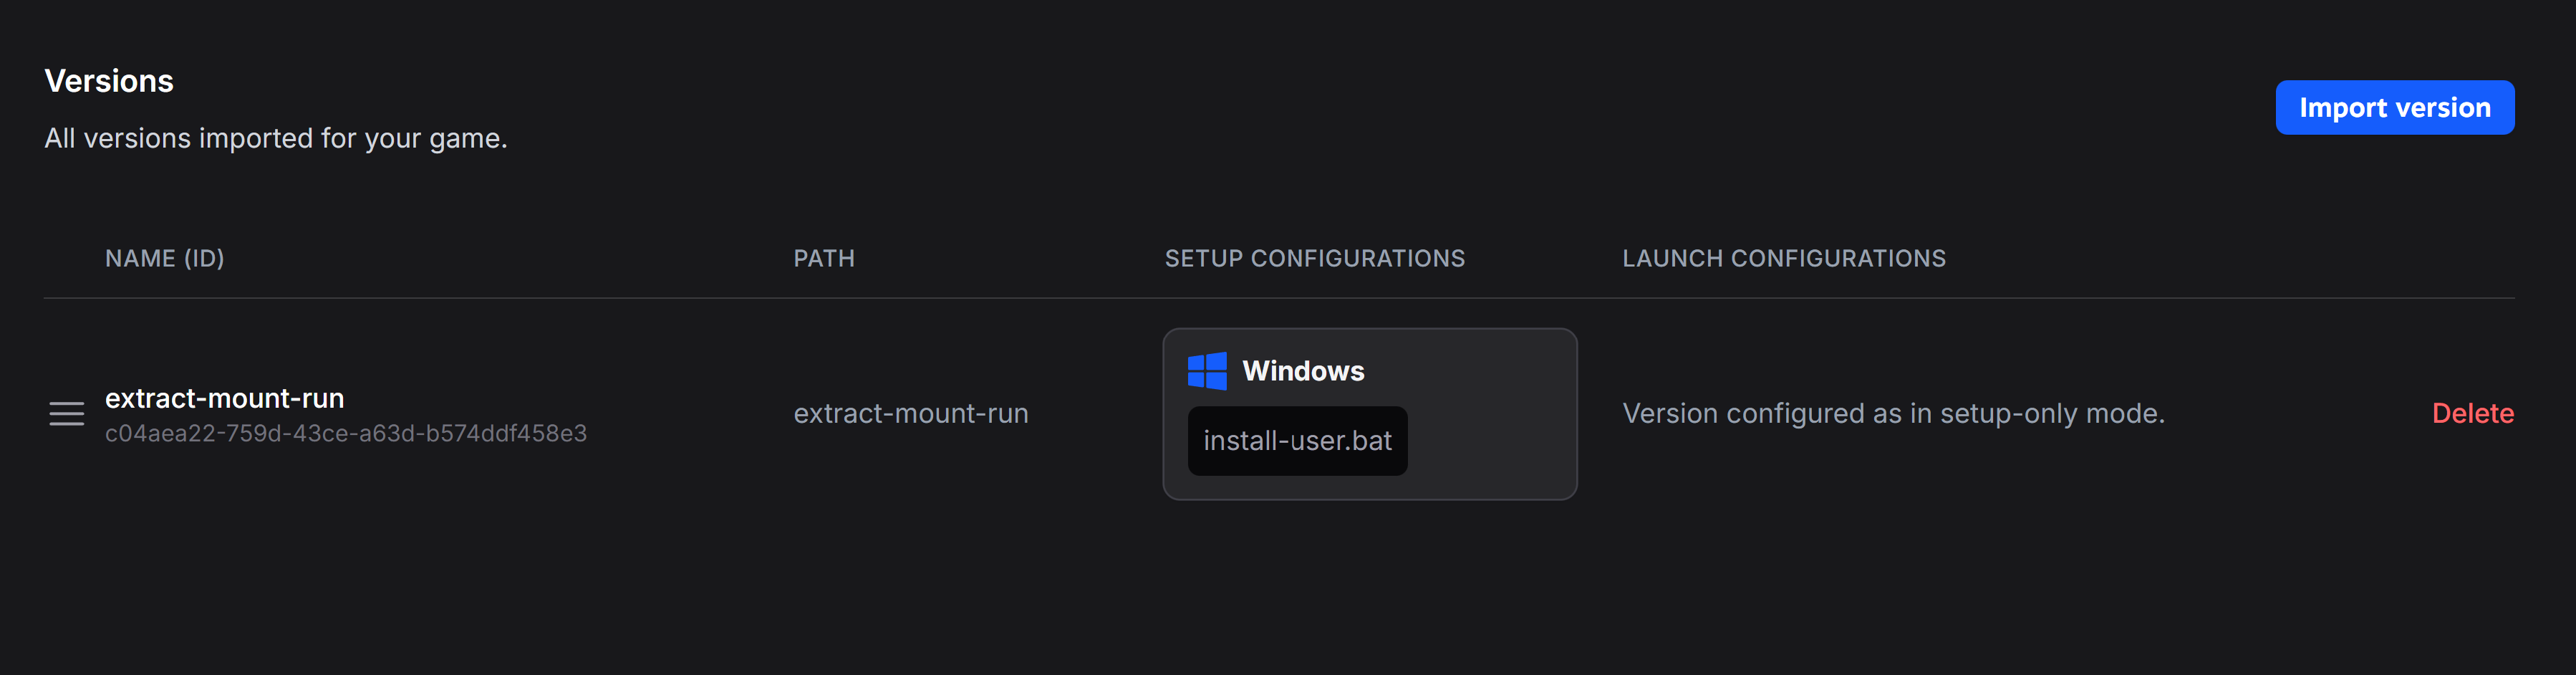Click the Windows label in setup card
Viewport: 2576px width, 675px height.
click(x=1302, y=371)
